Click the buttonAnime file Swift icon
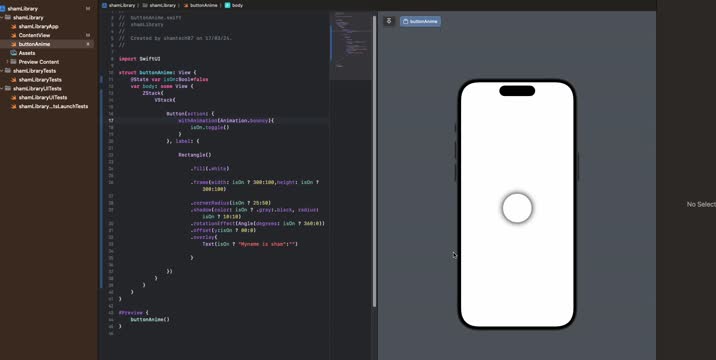This screenshot has width=716, height=360. [14, 44]
